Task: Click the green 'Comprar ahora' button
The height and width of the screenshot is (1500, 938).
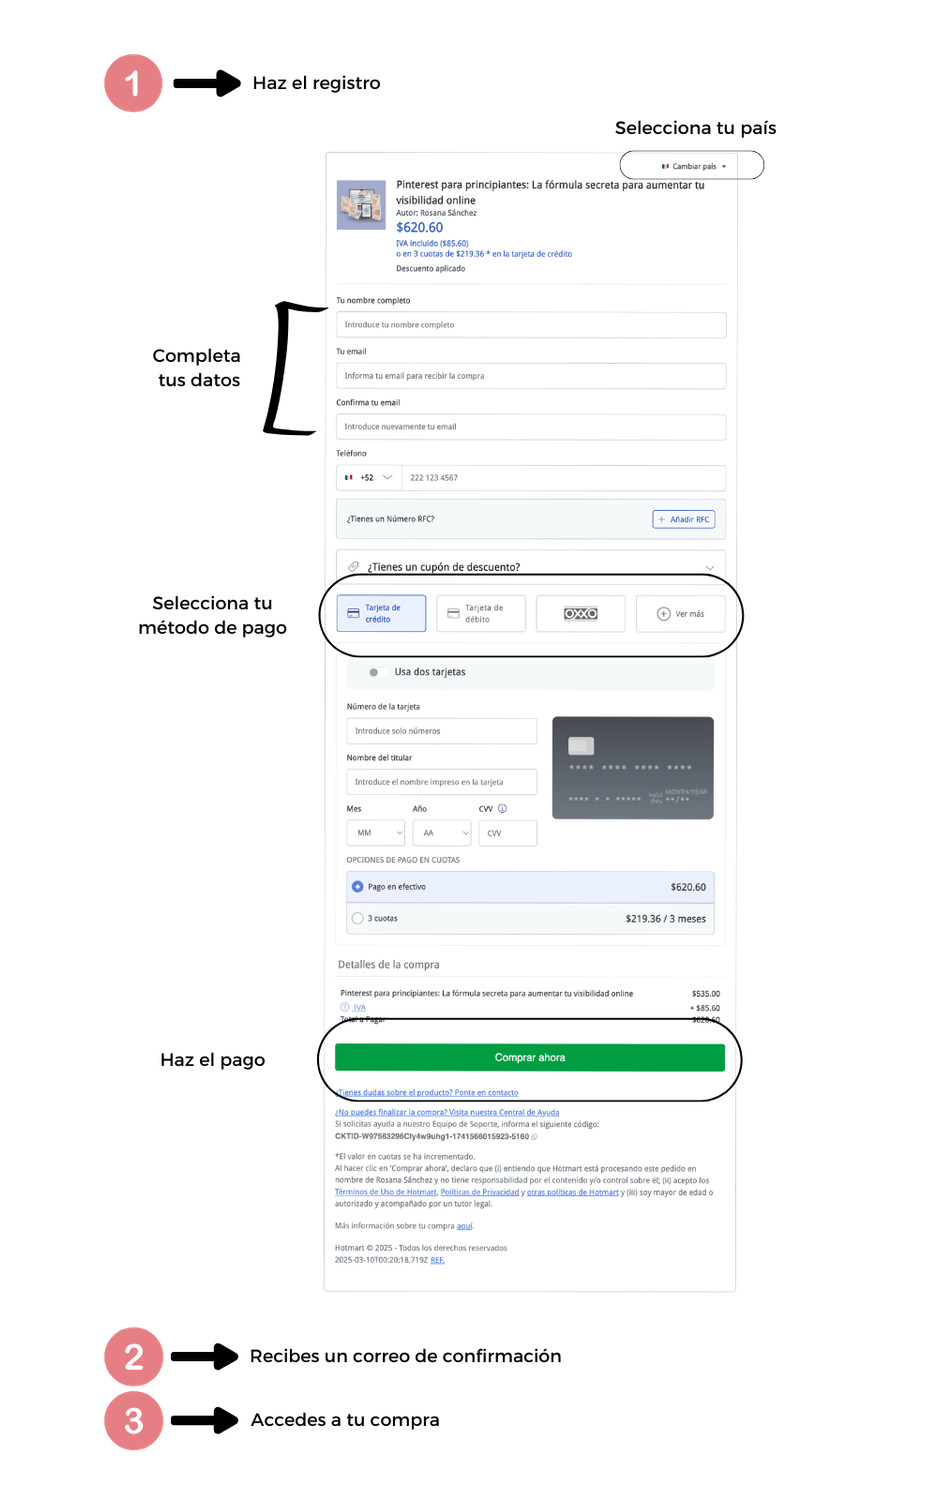Action: 530,1058
